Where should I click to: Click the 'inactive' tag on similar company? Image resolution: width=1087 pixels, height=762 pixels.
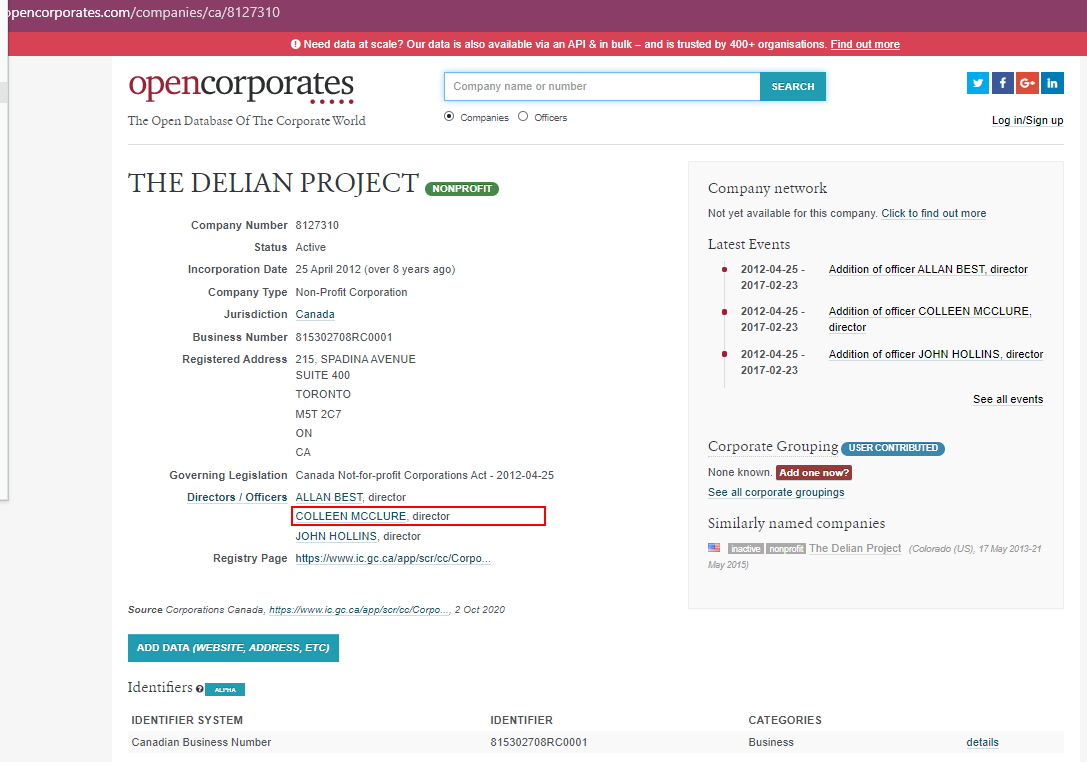click(x=746, y=548)
